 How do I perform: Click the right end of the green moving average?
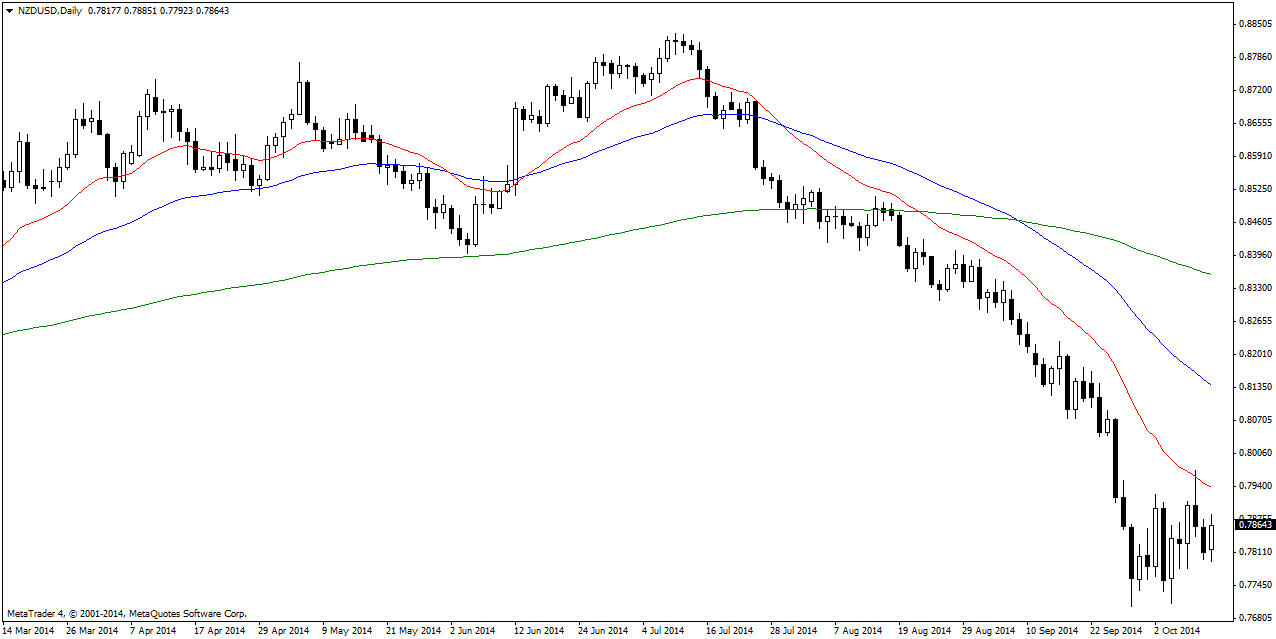point(1210,273)
